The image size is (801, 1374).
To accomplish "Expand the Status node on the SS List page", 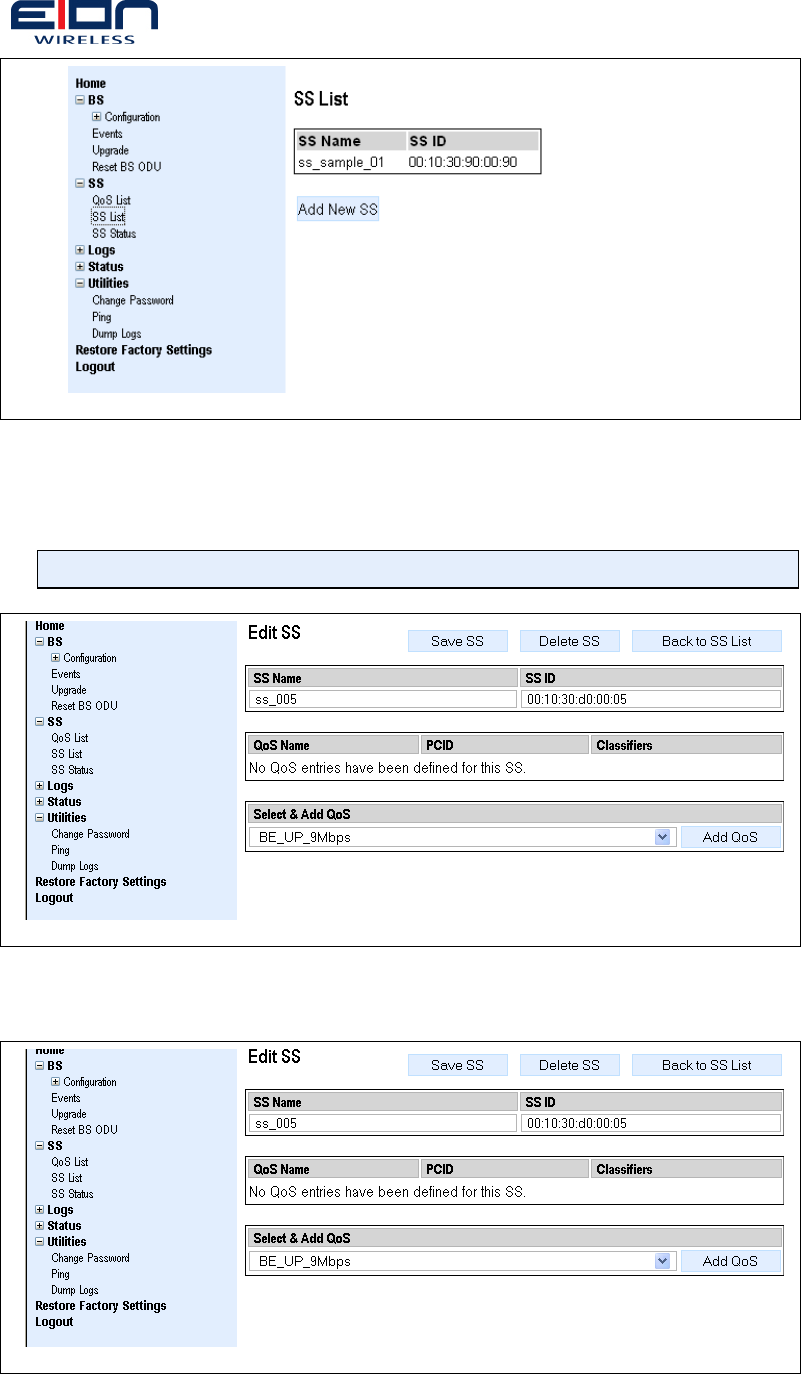I will (80, 267).
